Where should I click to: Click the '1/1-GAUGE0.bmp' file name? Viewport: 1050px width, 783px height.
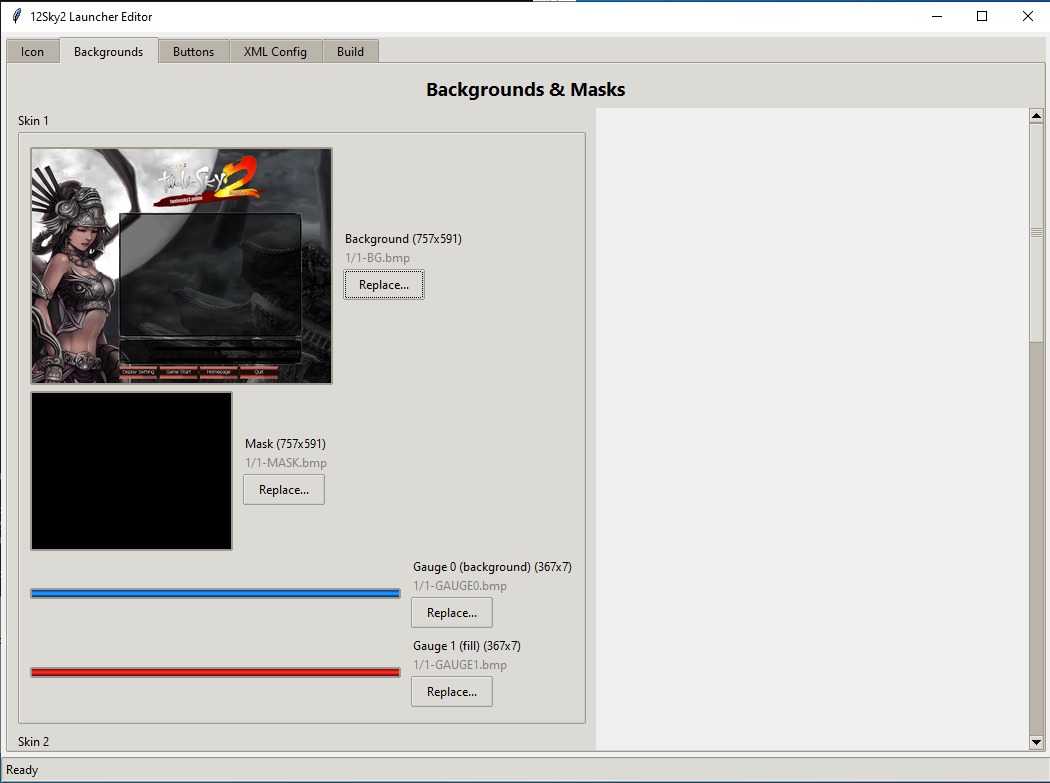coord(460,586)
